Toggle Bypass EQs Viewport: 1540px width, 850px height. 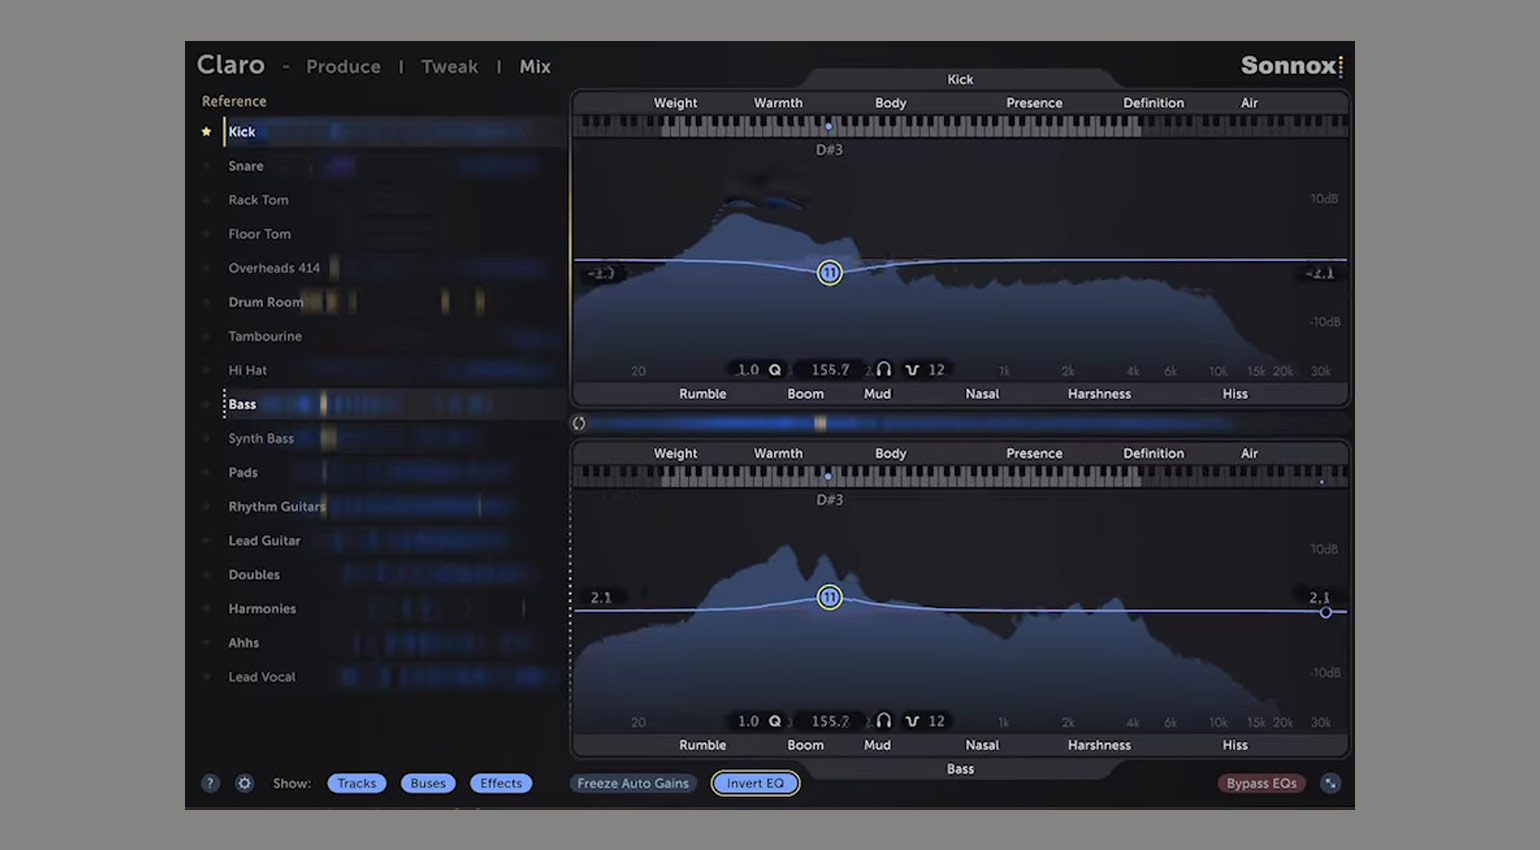[x=1261, y=783]
